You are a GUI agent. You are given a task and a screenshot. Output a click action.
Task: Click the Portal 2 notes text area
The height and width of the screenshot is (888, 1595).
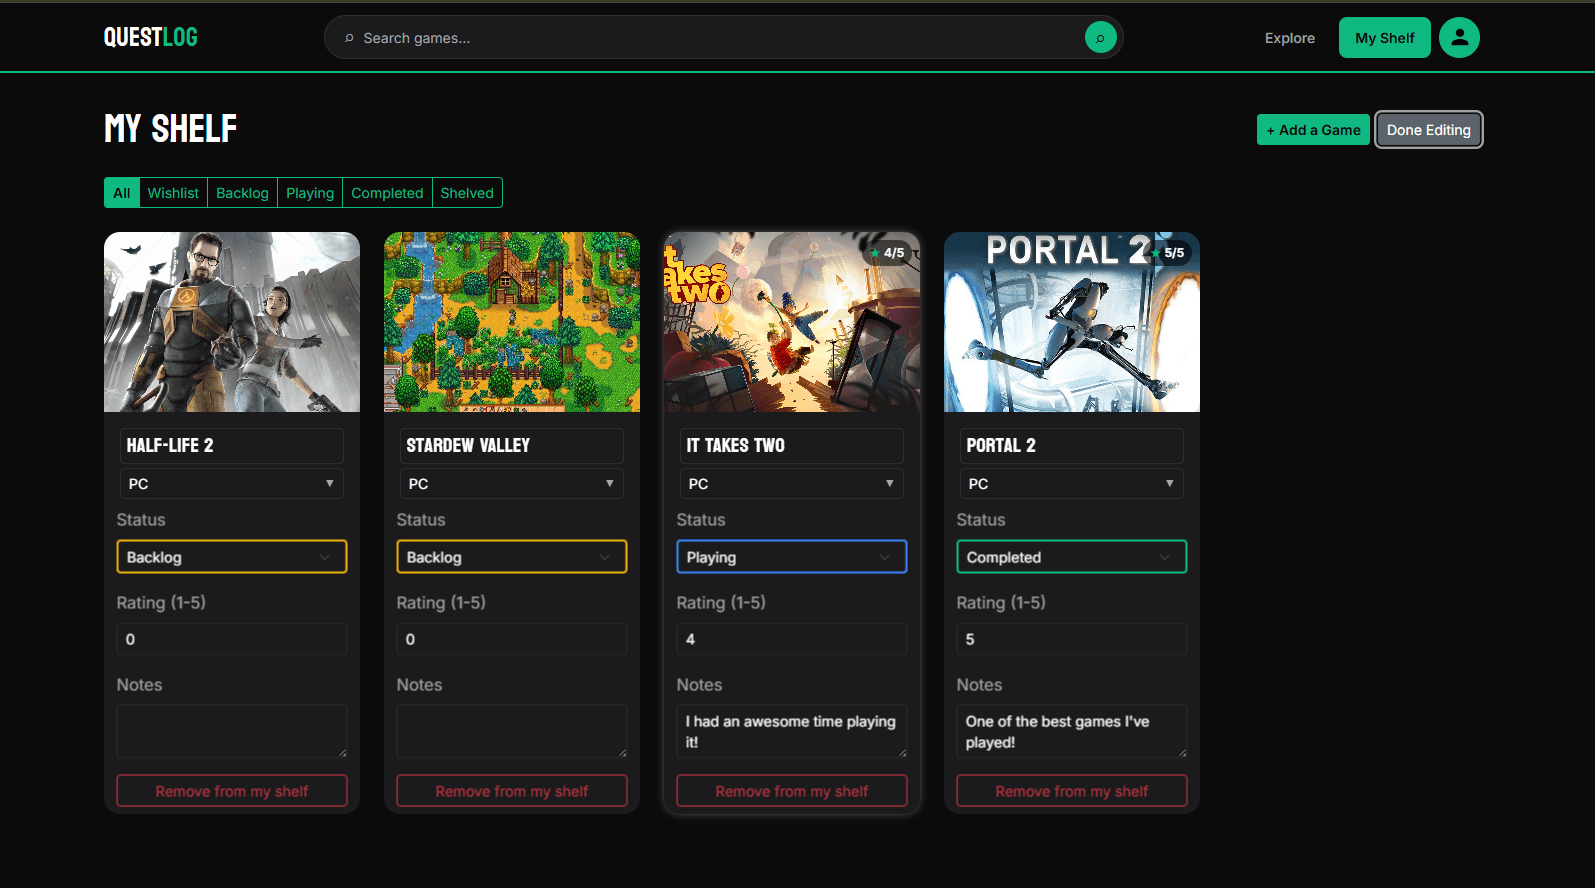pyautogui.click(x=1072, y=731)
